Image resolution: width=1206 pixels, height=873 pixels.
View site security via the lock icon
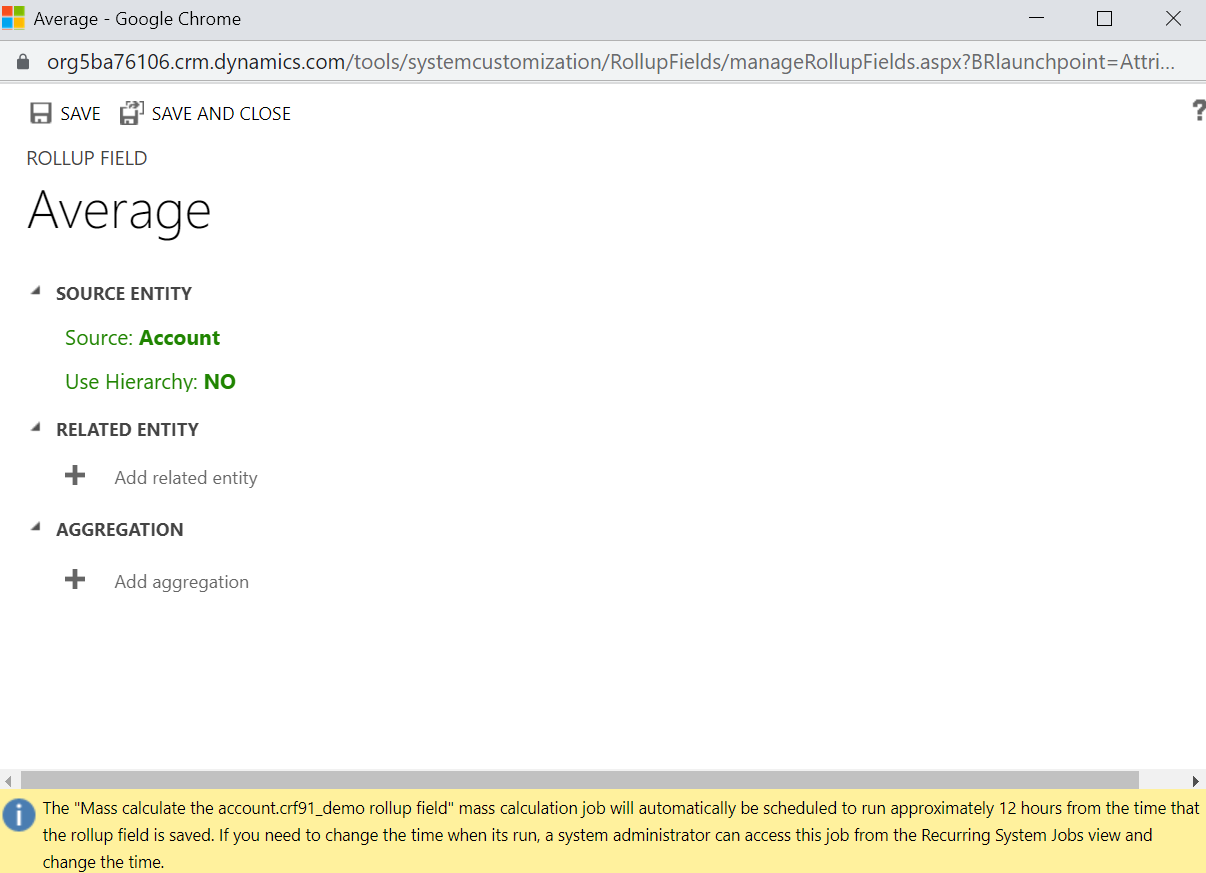pos(23,62)
